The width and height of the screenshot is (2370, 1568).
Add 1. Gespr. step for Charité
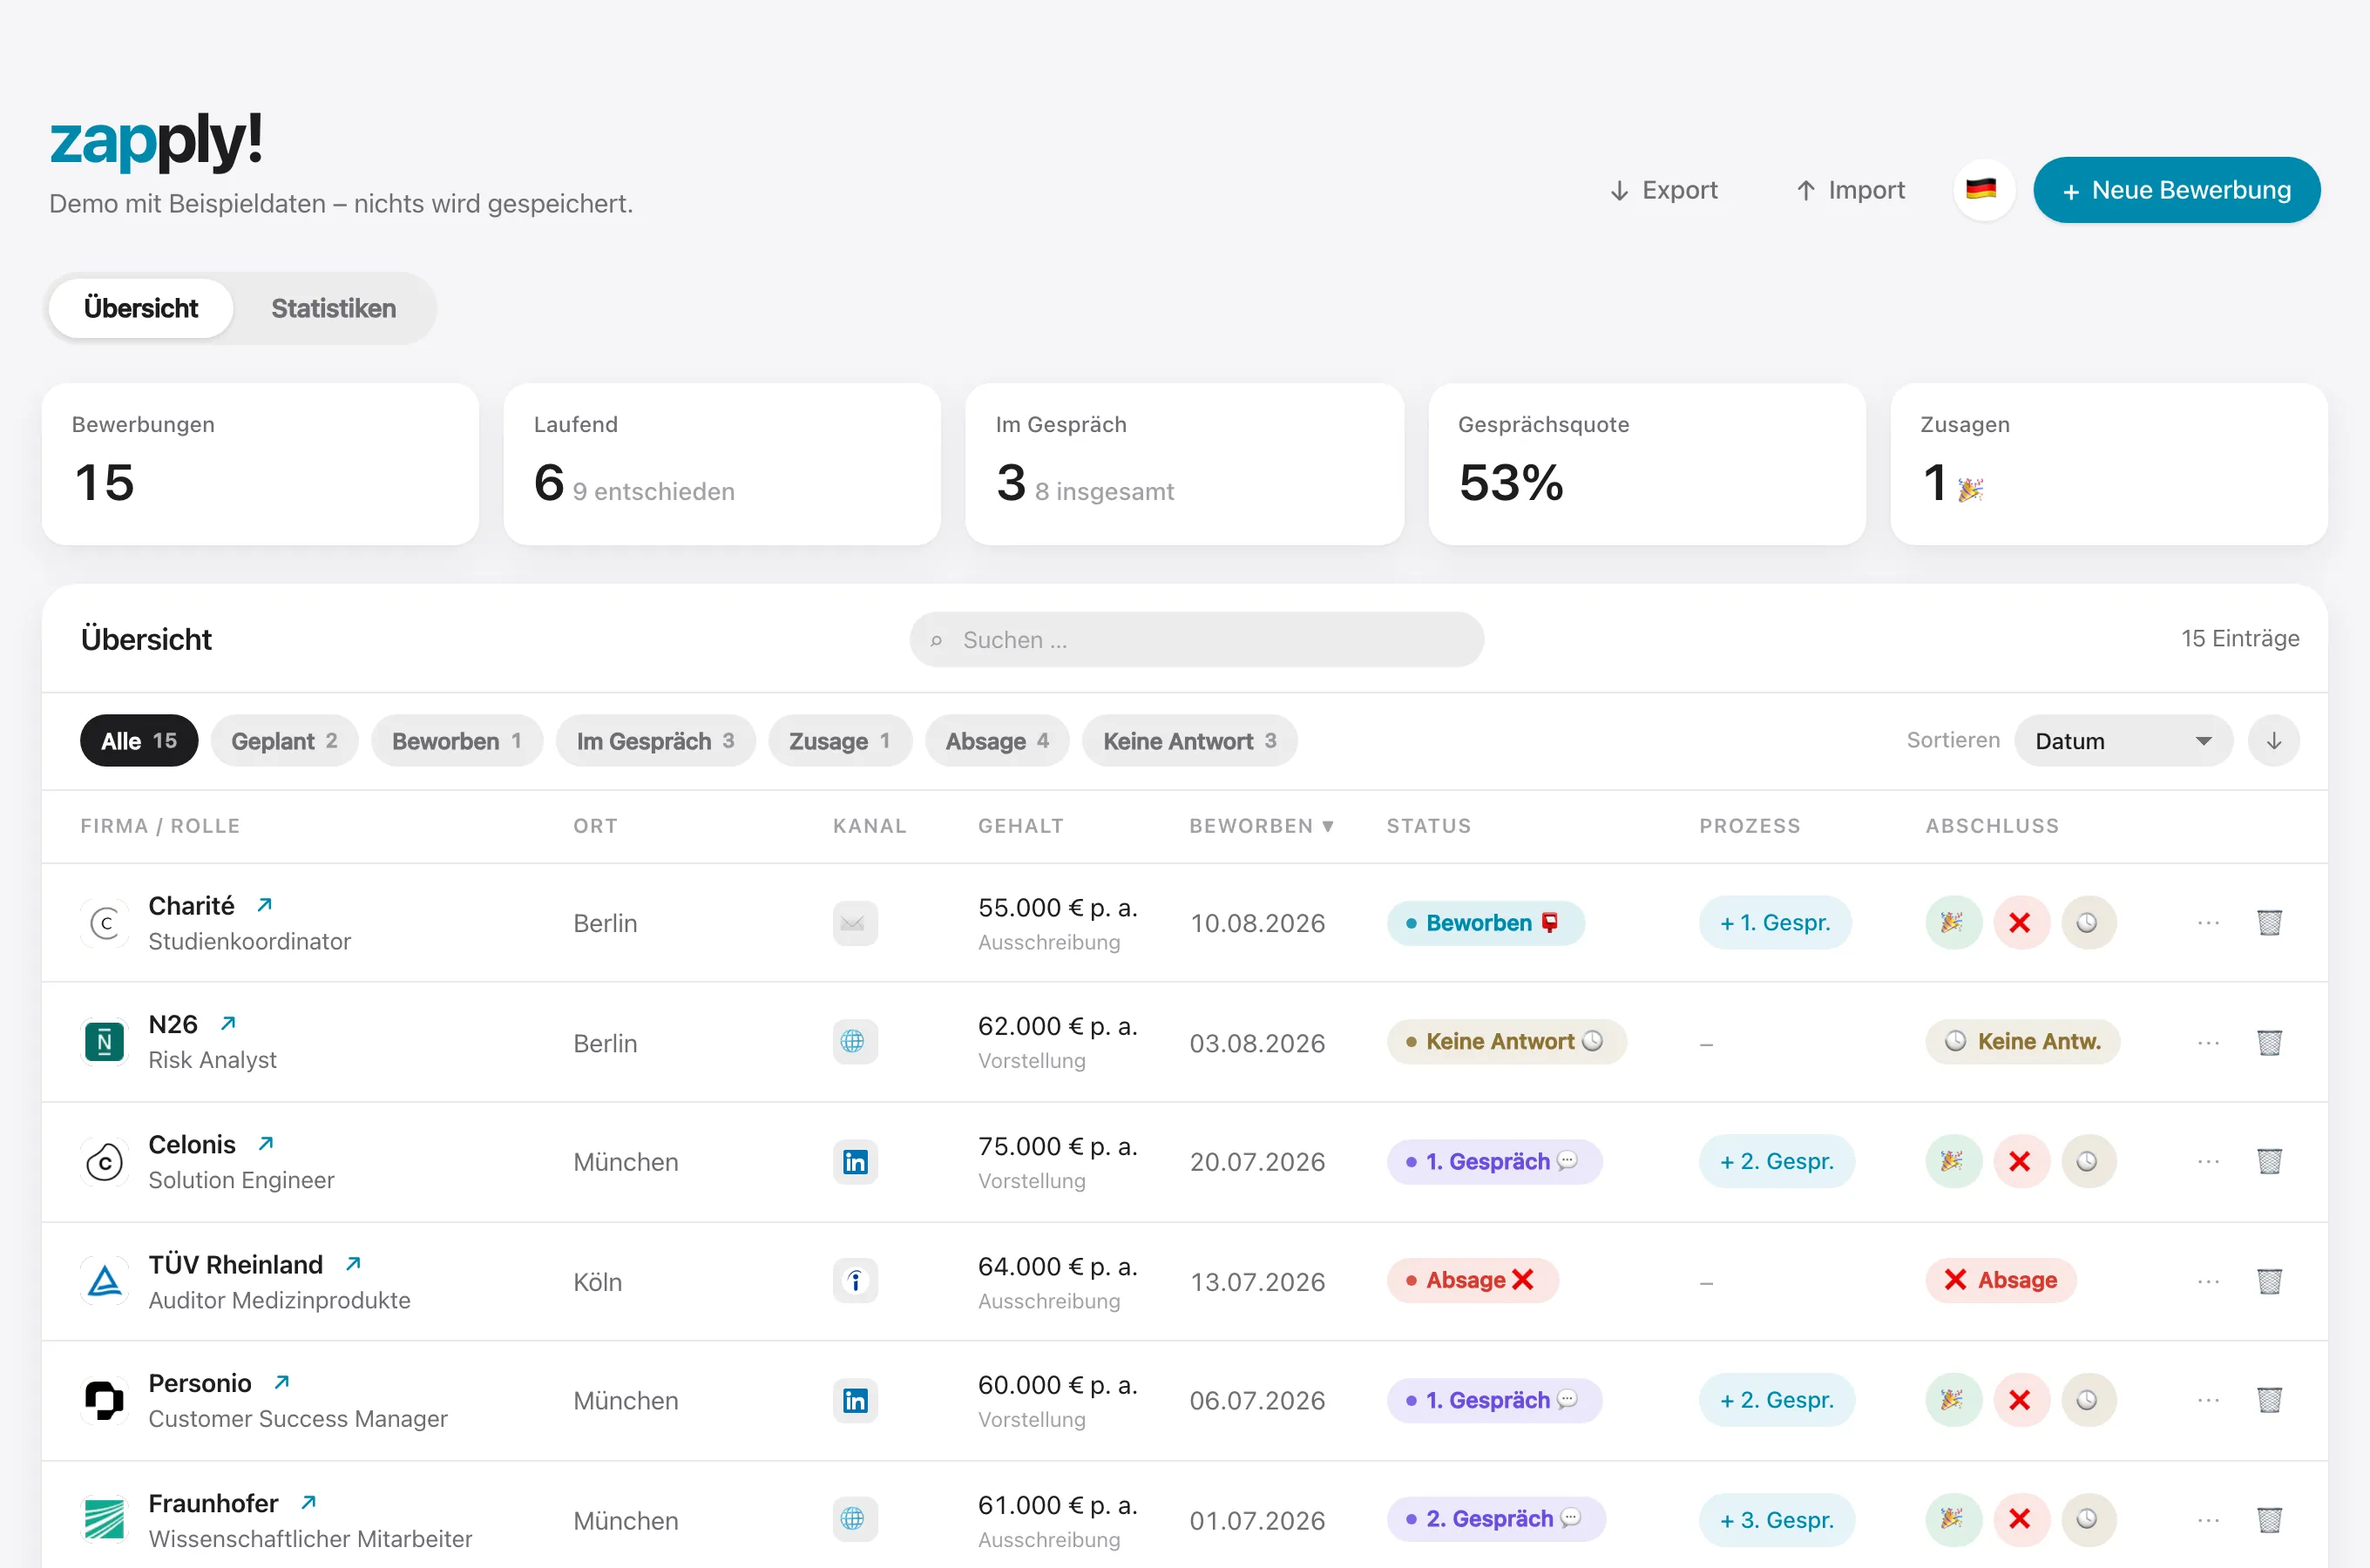tap(1775, 922)
